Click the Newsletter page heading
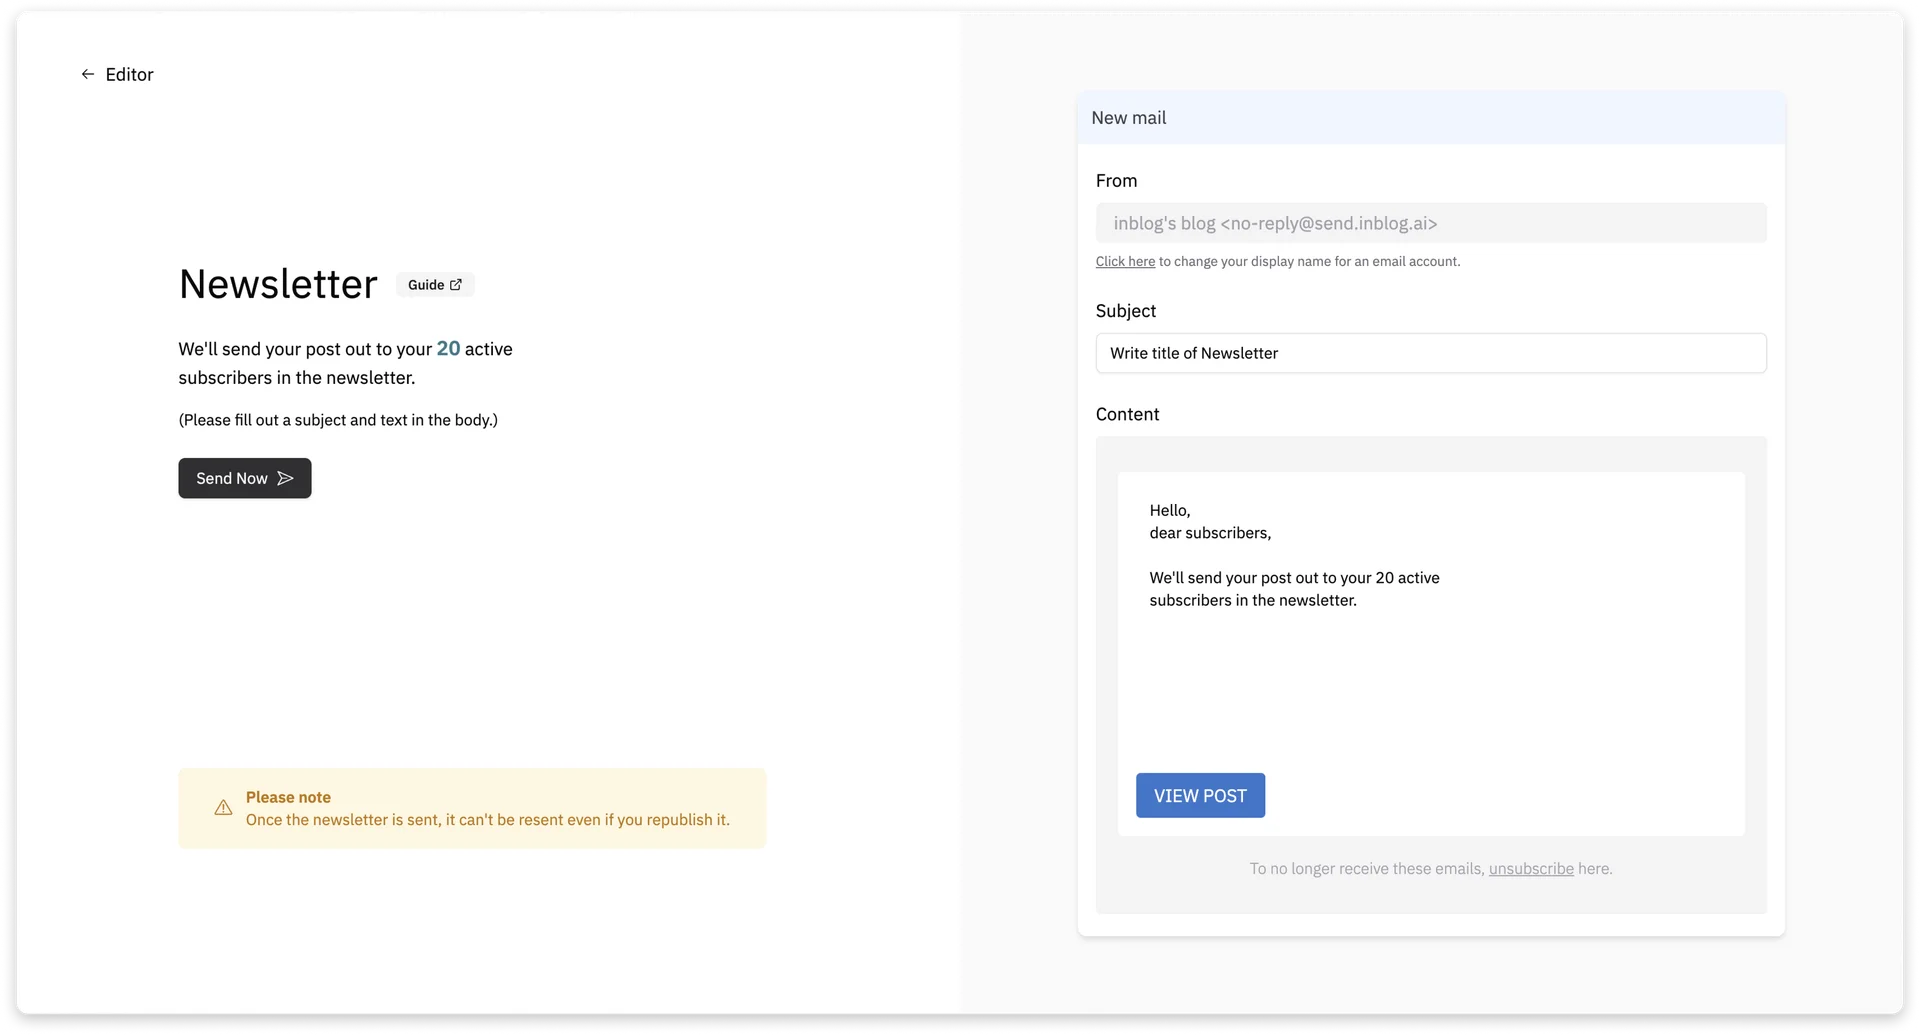 278,284
